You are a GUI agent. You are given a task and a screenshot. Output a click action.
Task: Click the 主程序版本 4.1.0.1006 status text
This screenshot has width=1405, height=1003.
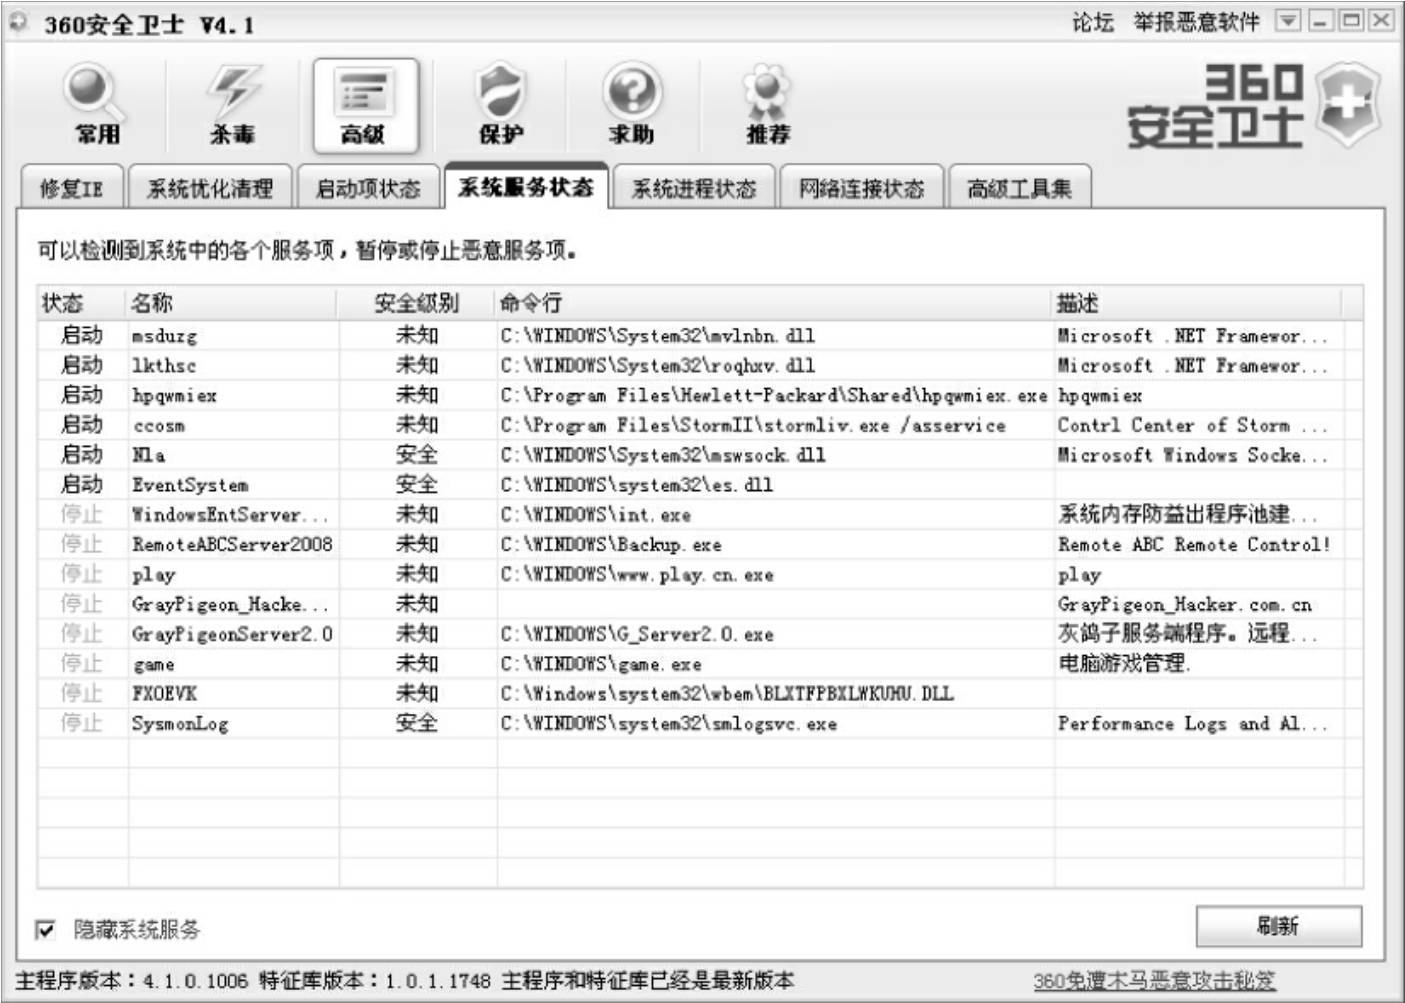[131, 981]
